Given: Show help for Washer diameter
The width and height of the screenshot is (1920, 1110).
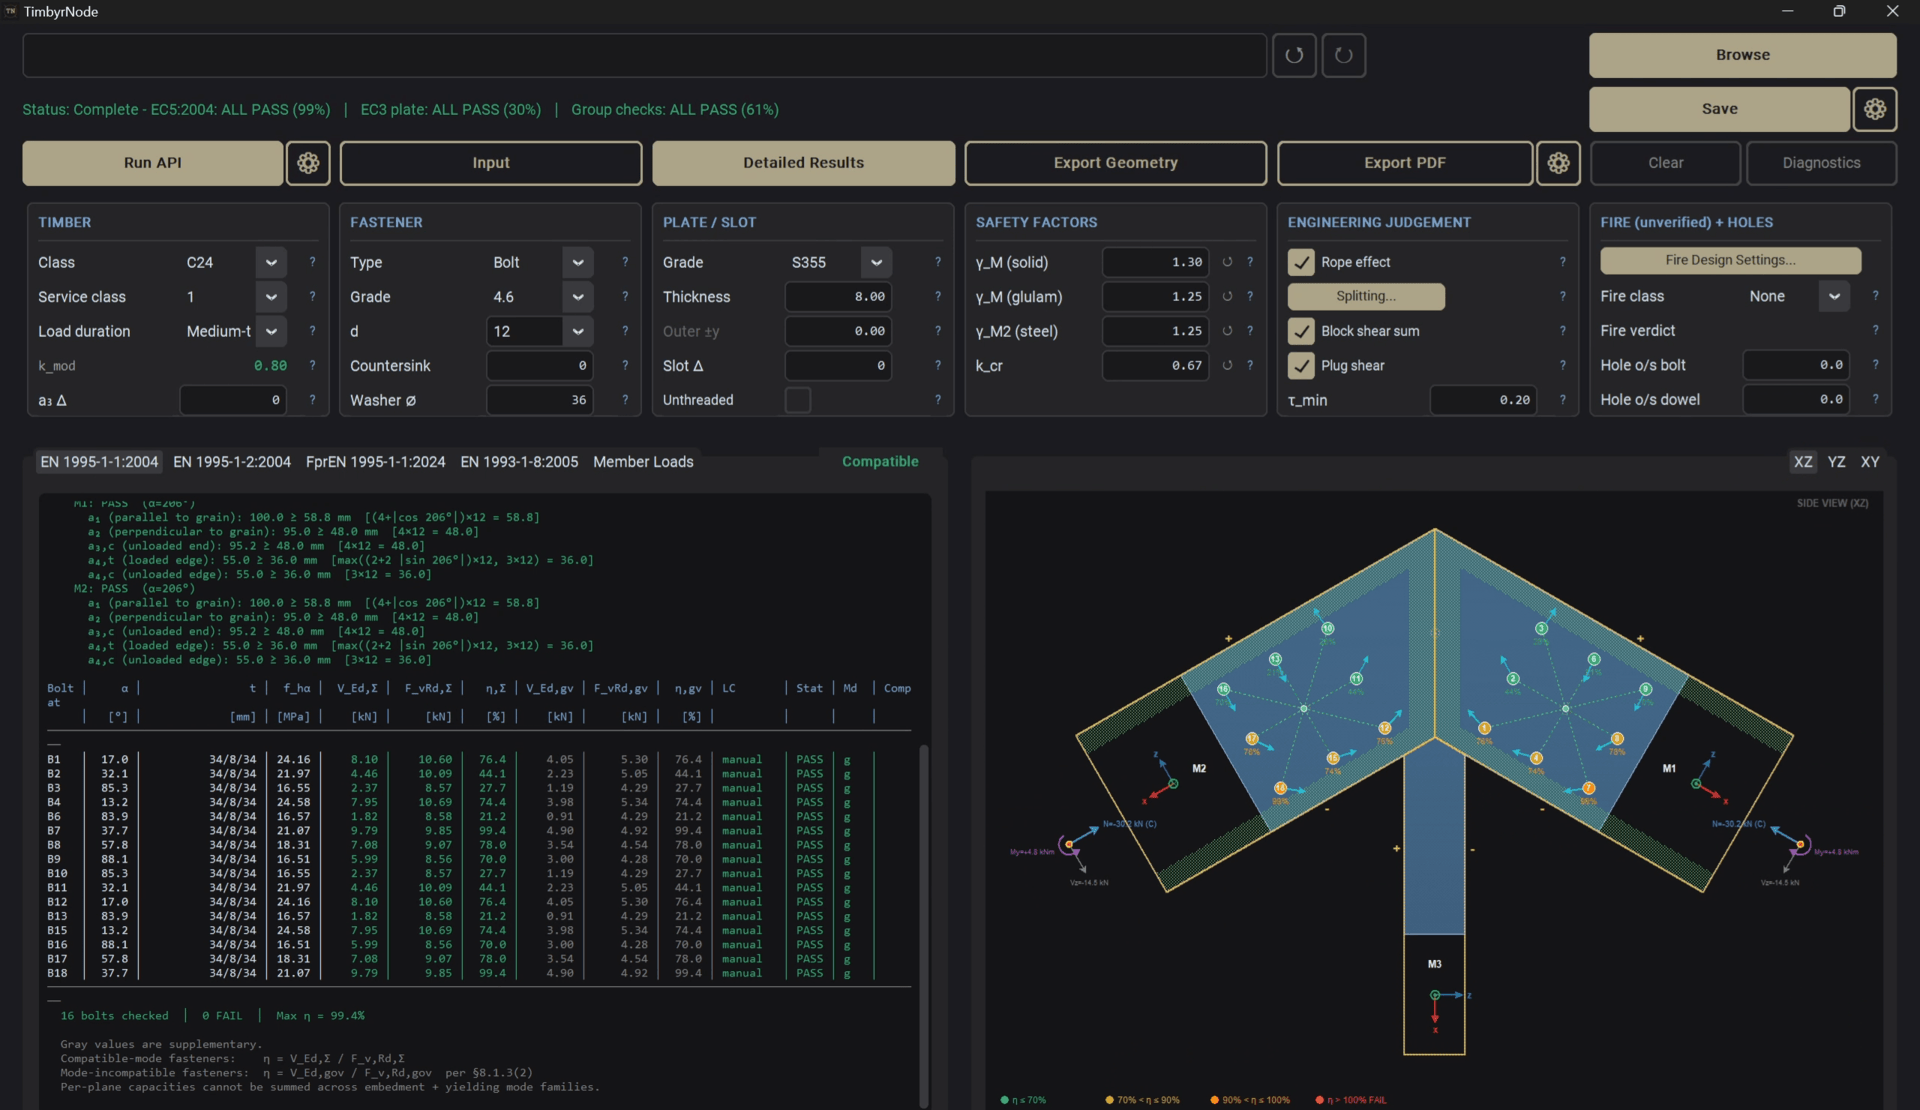Looking at the screenshot, I should click(625, 400).
